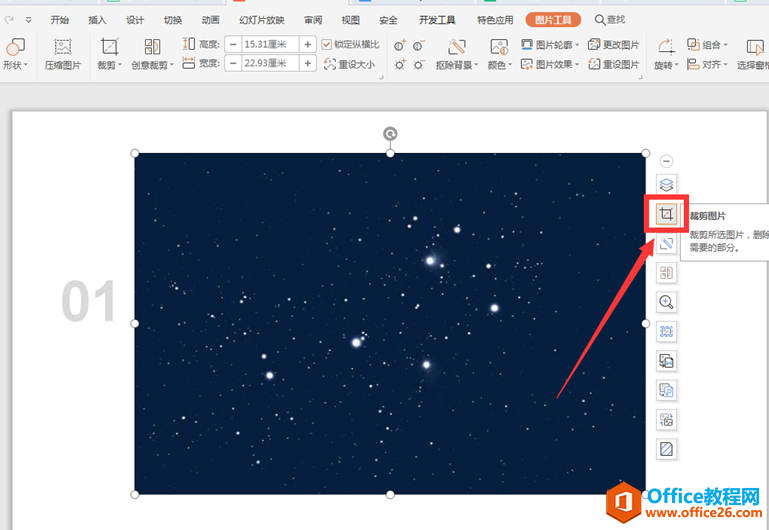Collapse the floating toolbar with the minus circle
The height and width of the screenshot is (530, 769).
[x=666, y=161]
